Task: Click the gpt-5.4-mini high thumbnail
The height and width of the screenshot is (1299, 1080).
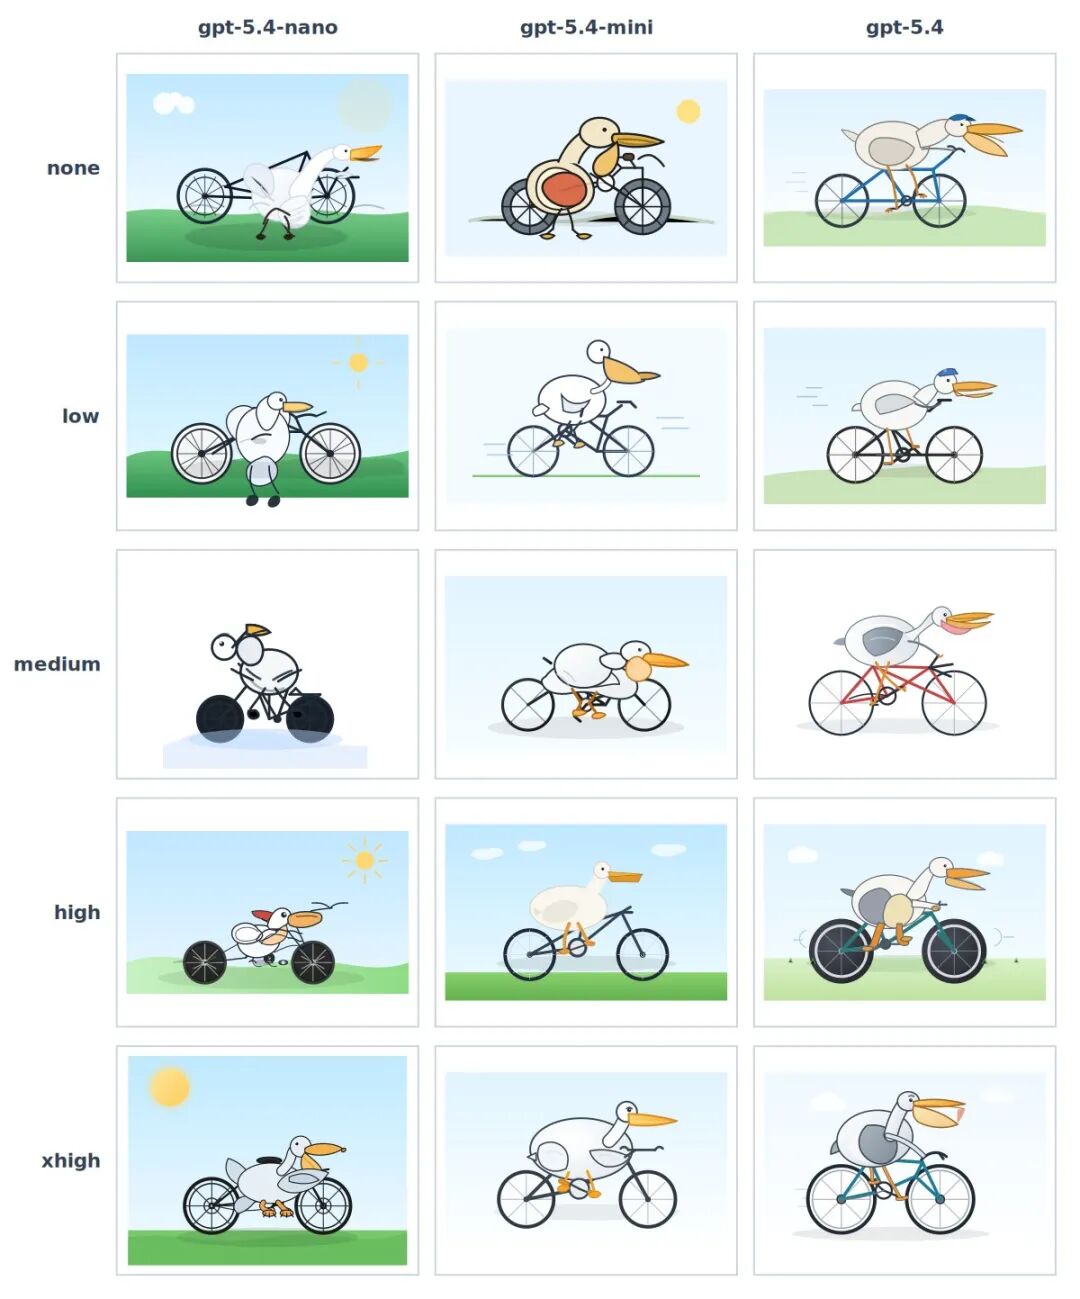Action: [586, 912]
